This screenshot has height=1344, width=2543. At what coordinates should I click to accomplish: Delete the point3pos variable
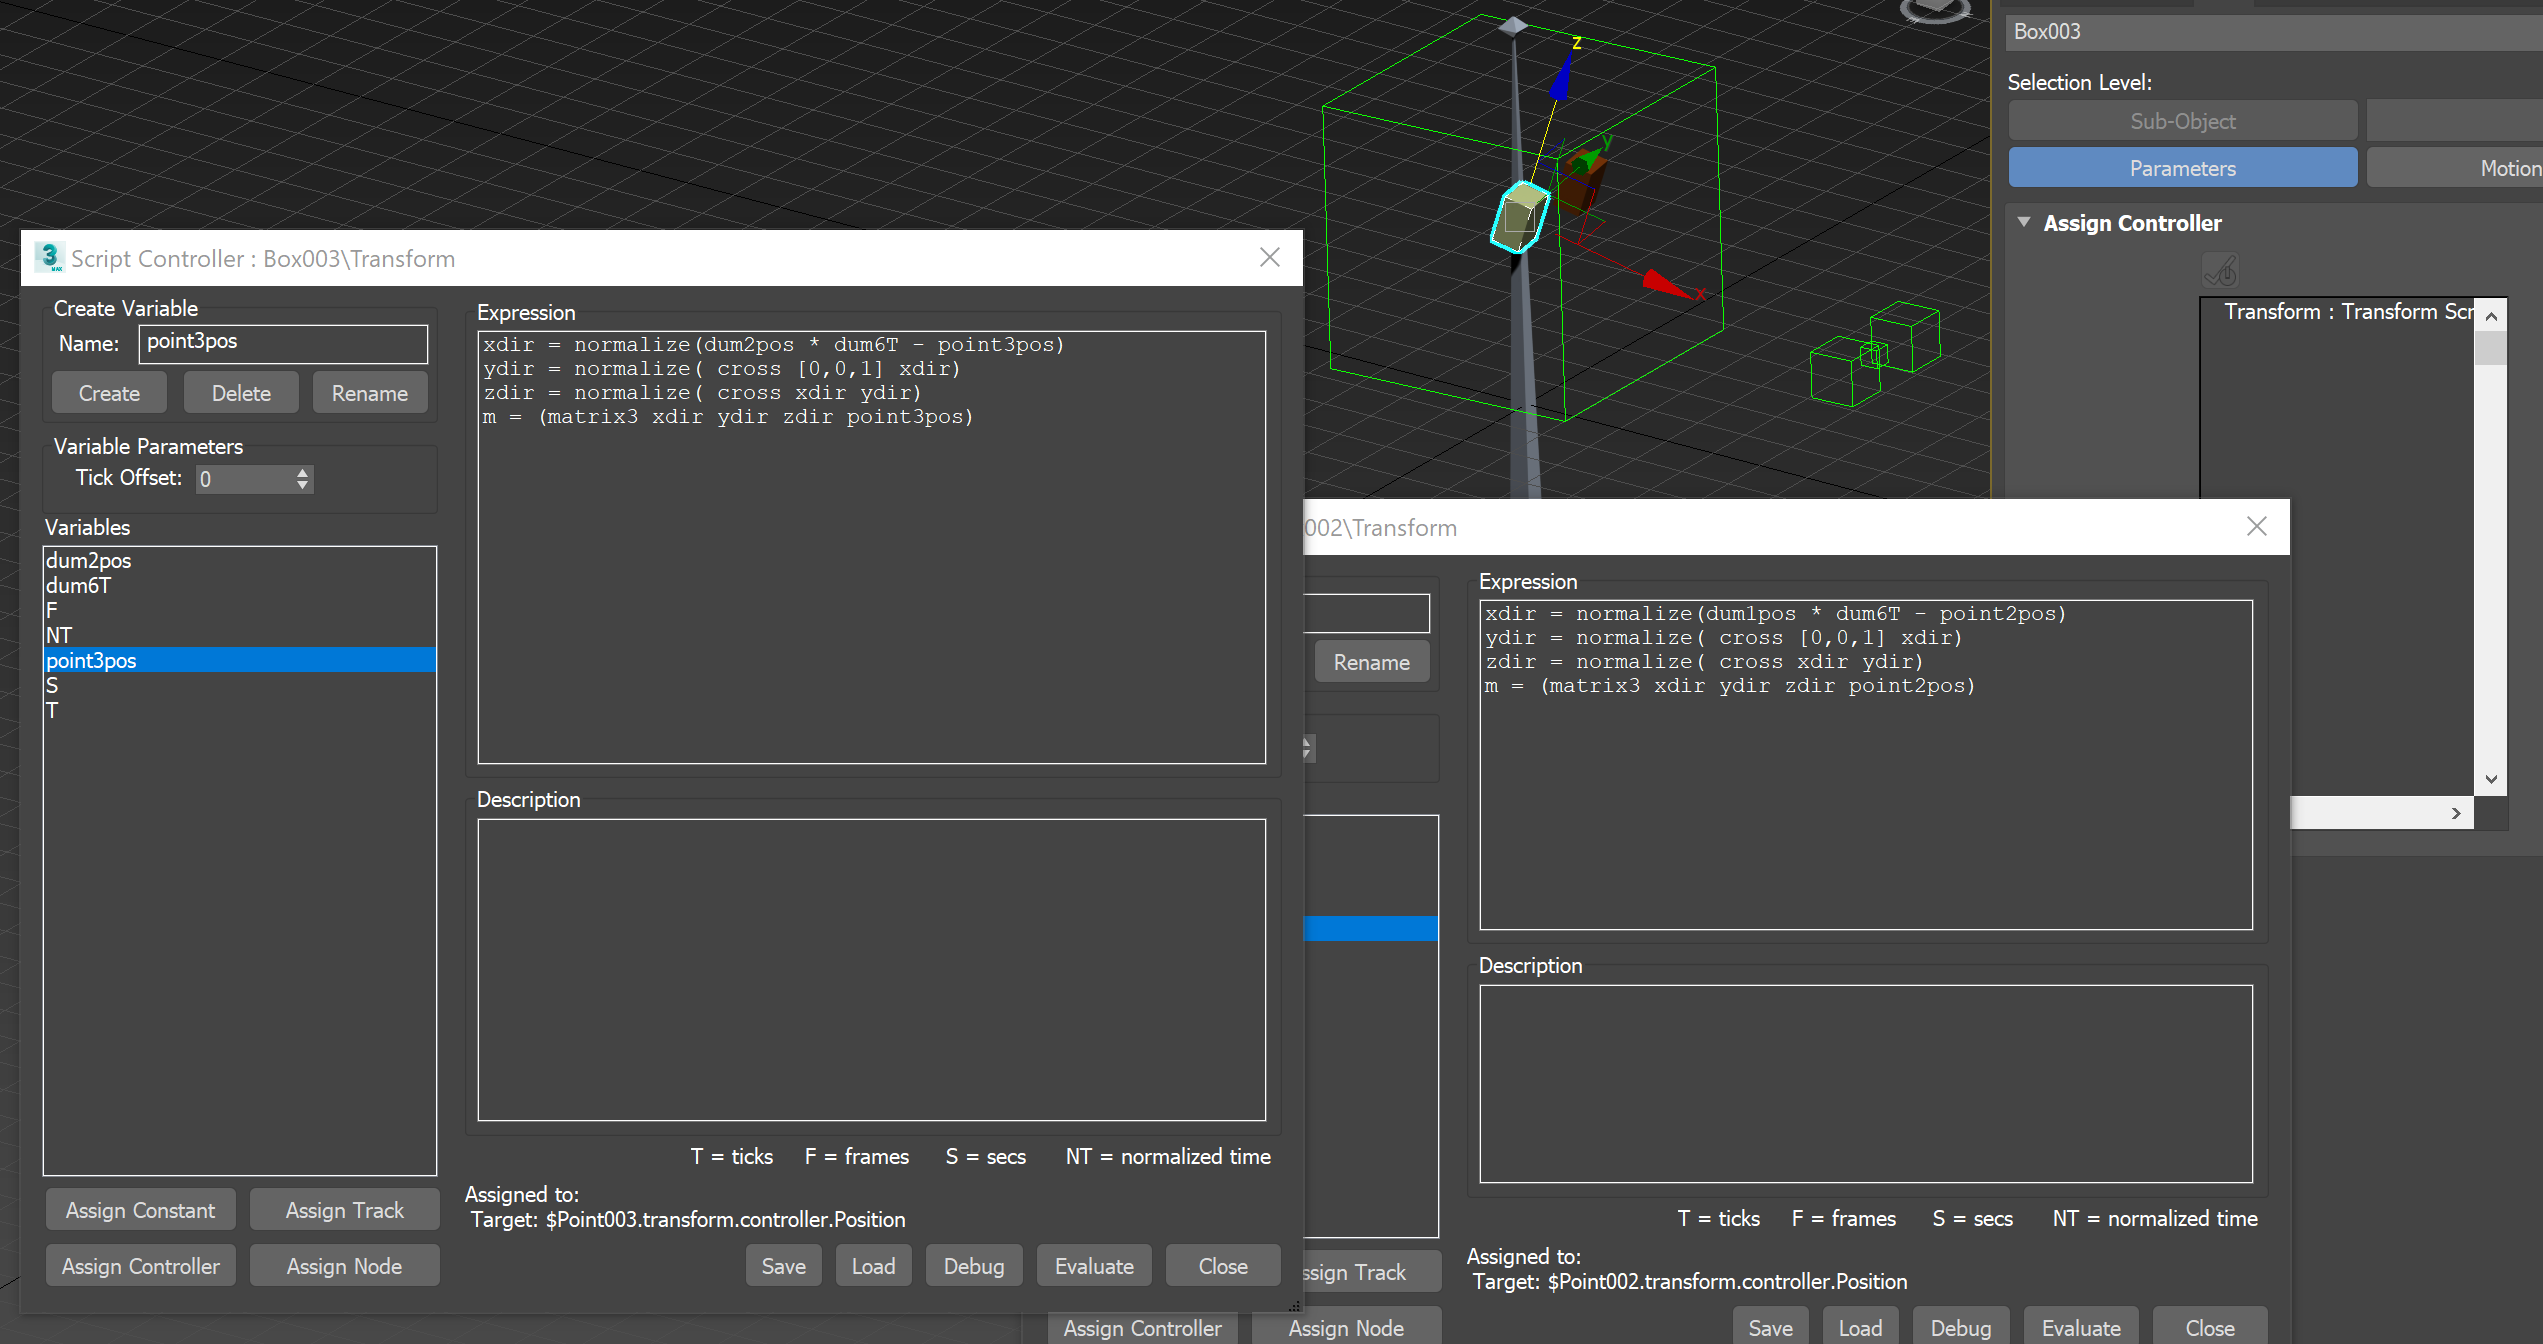[x=240, y=392]
